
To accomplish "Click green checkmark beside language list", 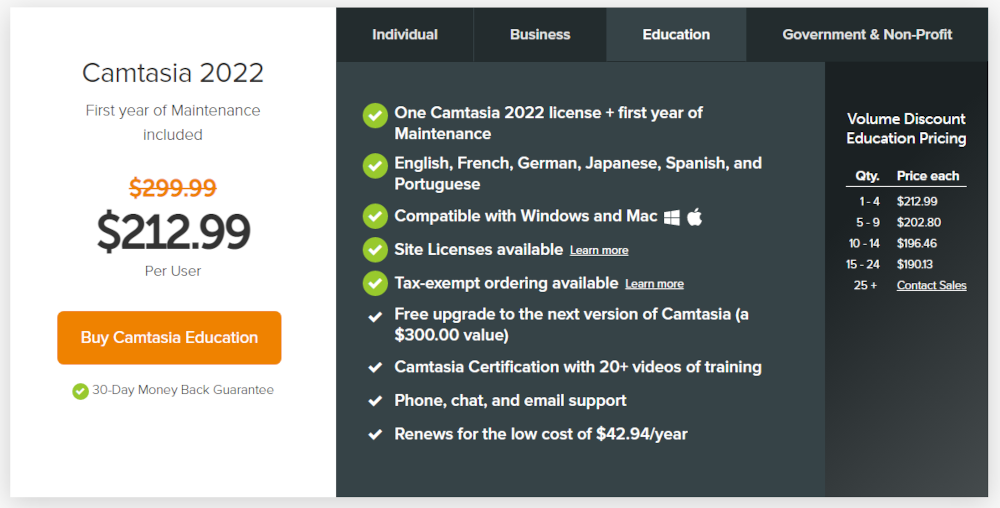I will (x=375, y=166).
